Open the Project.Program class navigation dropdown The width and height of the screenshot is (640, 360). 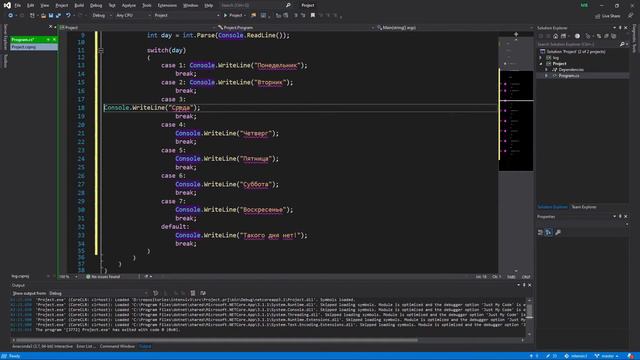click(x=296, y=28)
